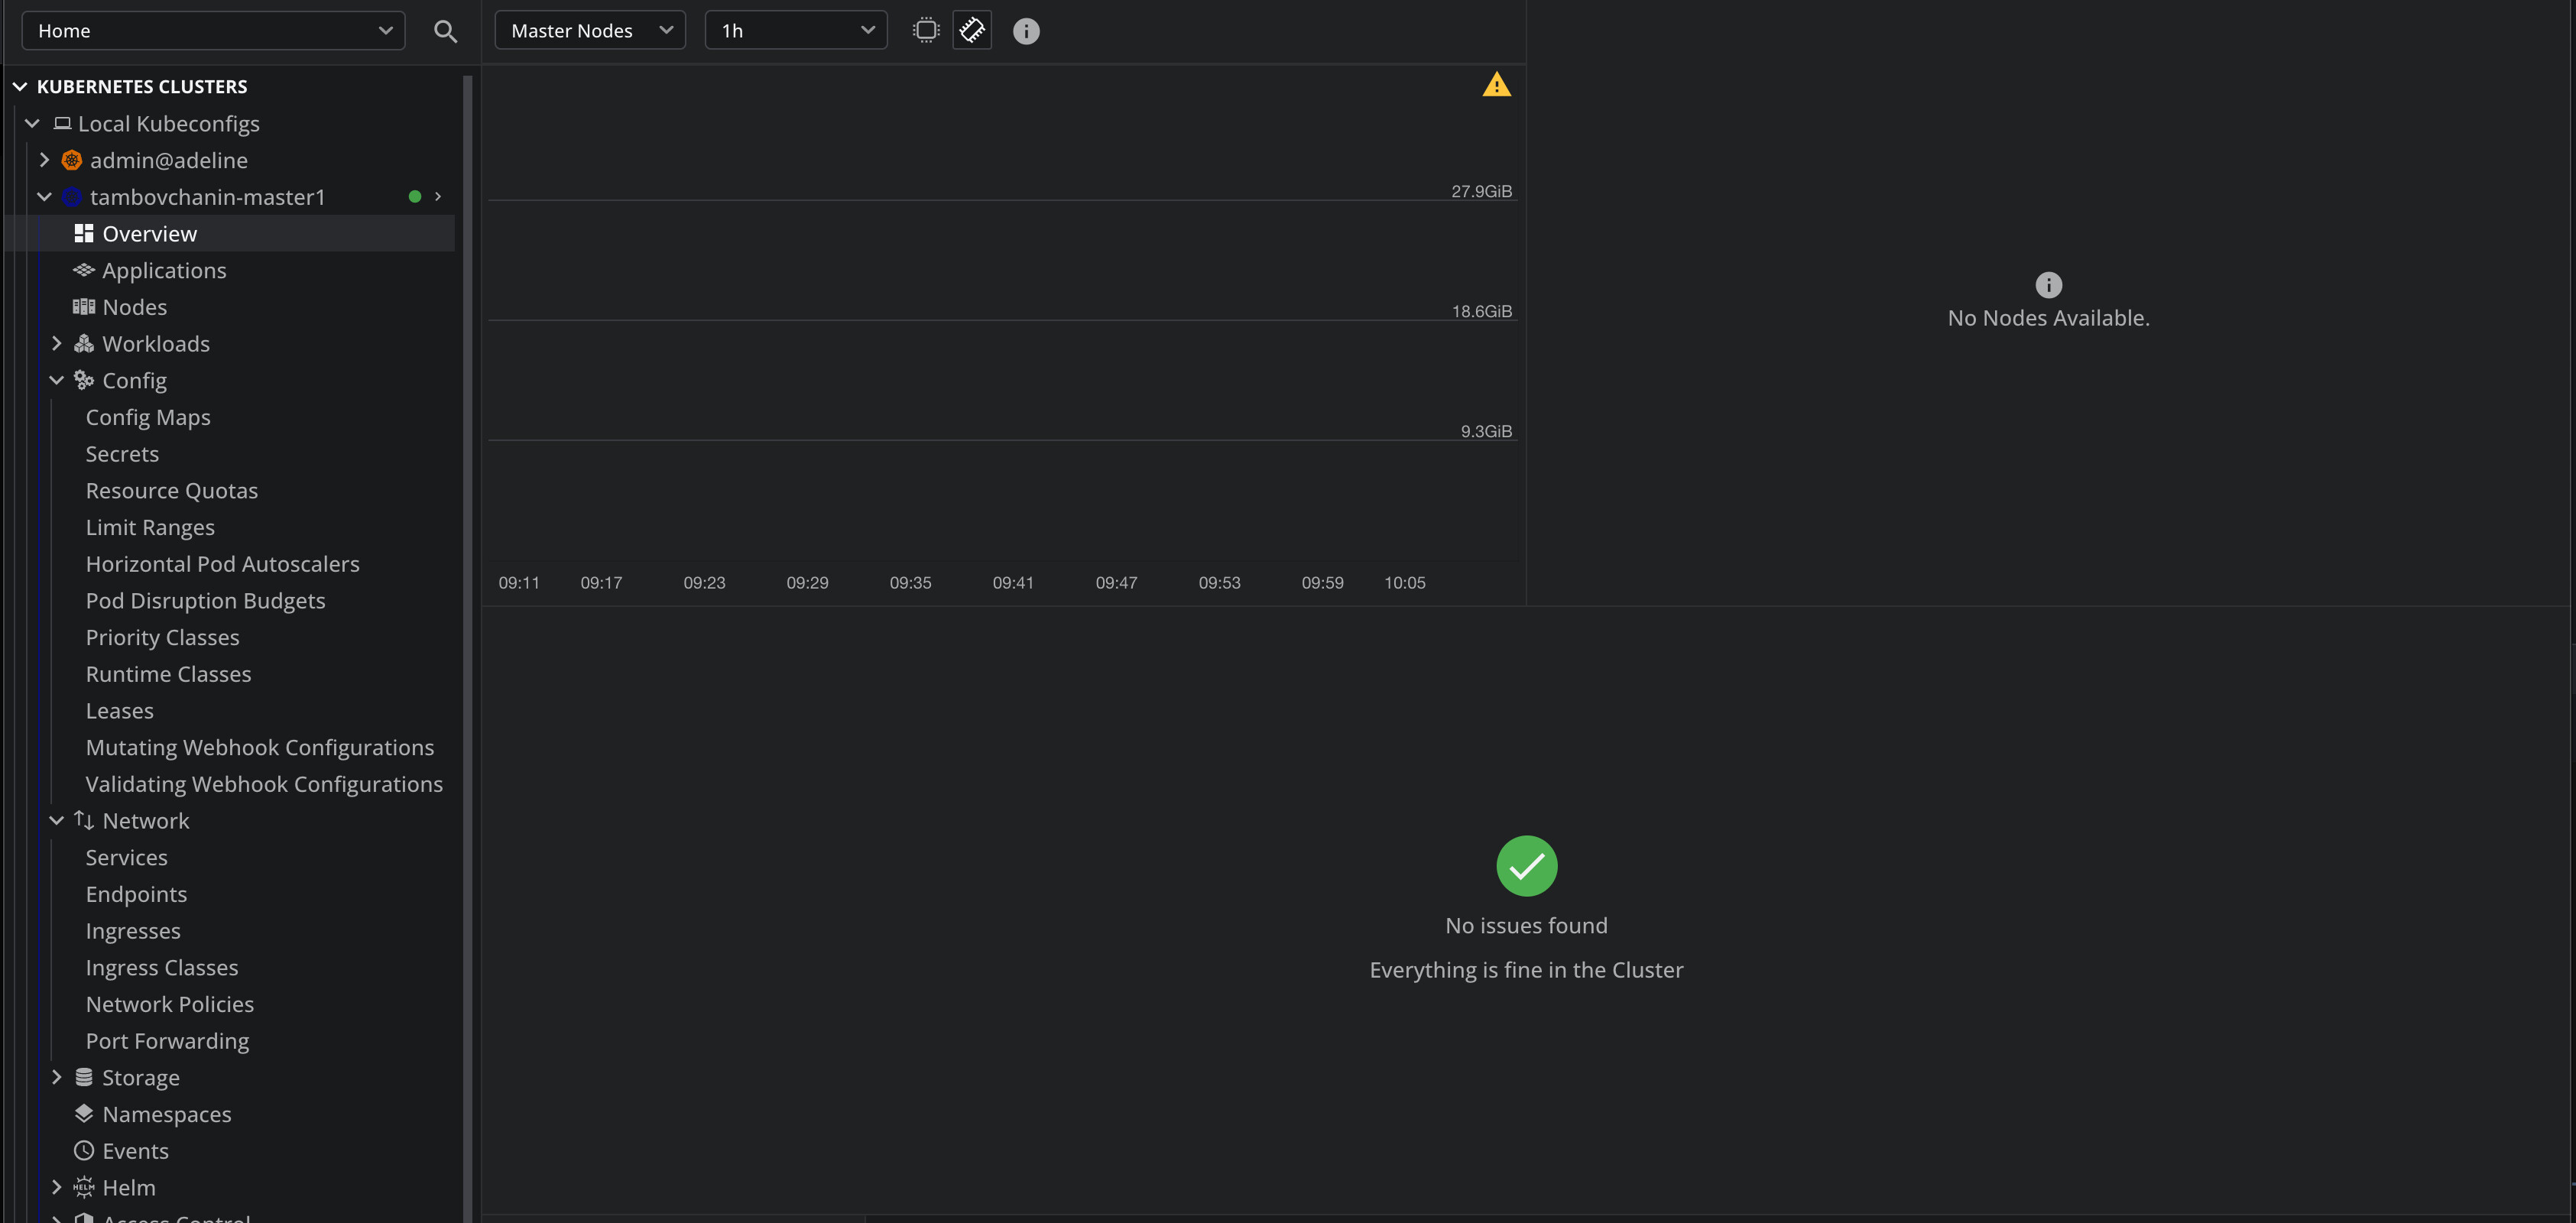Image resolution: width=2576 pixels, height=1223 pixels.
Task: Click the Helm icon in sidebar
Action: coord(84,1187)
